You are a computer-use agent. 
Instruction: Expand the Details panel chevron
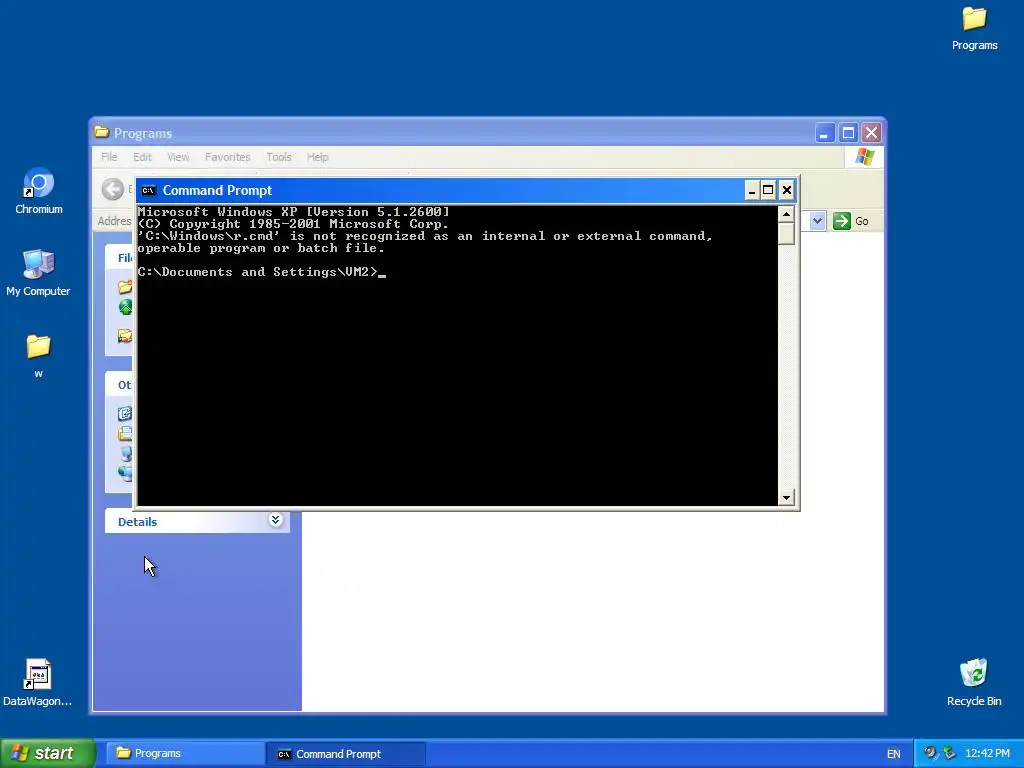point(276,520)
